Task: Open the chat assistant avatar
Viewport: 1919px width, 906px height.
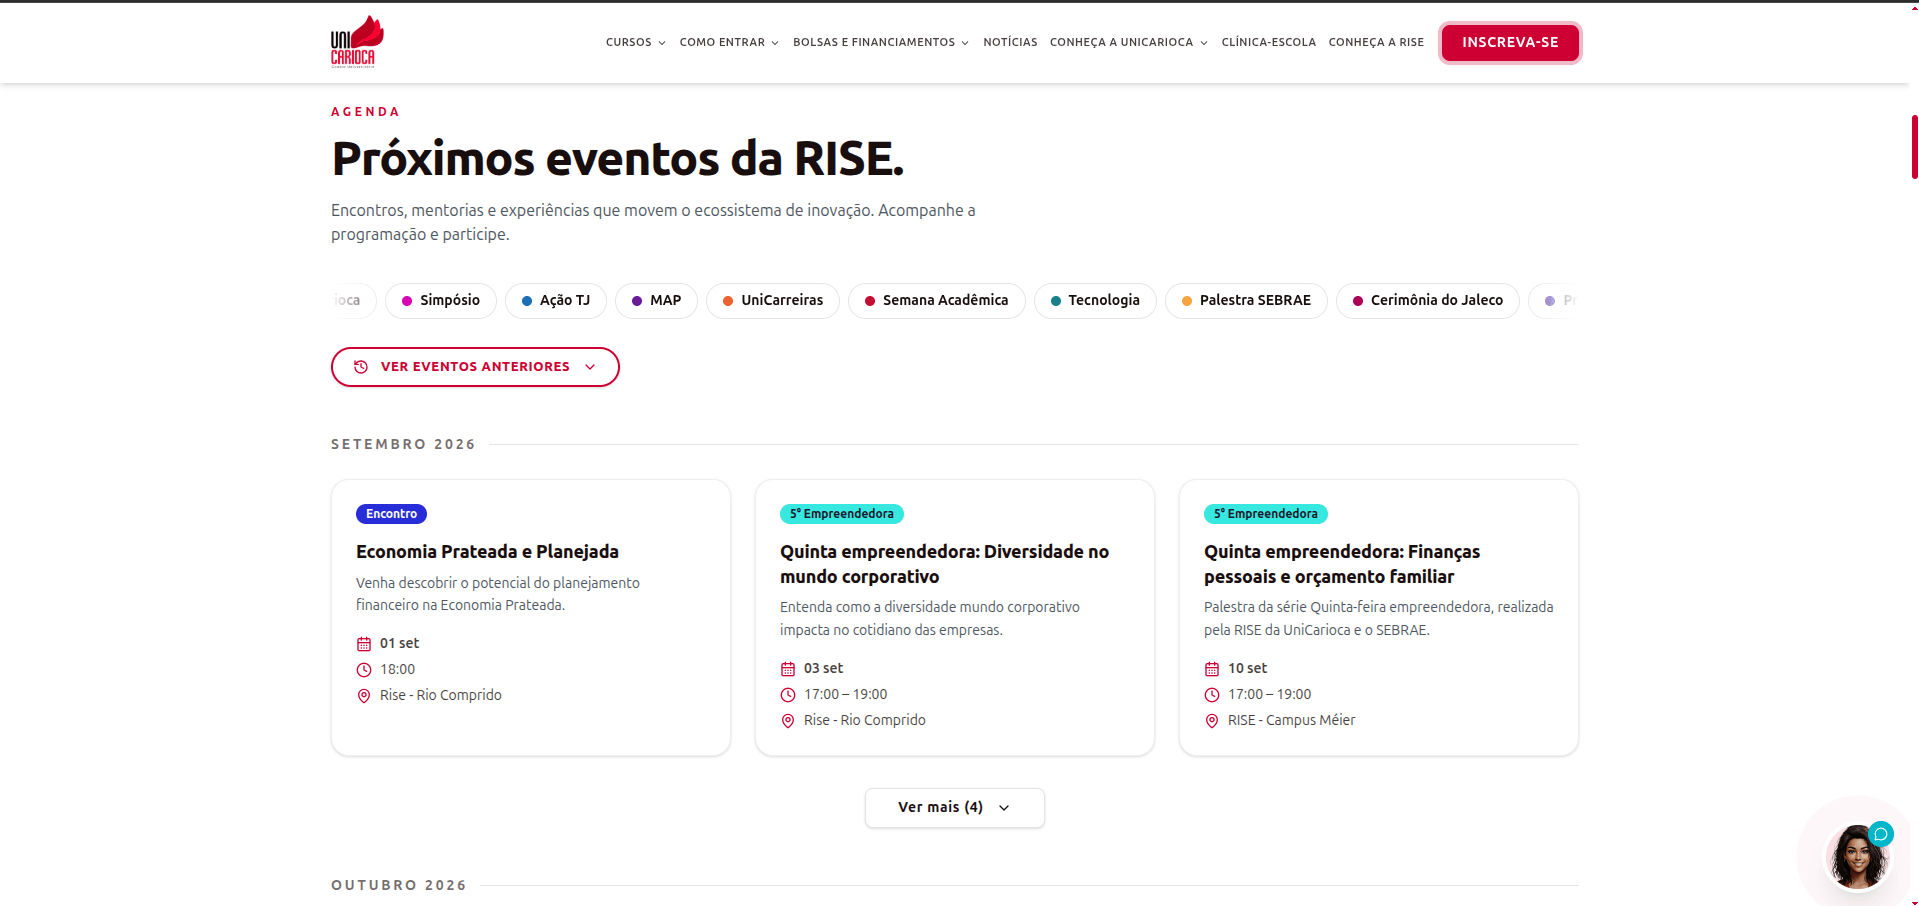Action: point(1856,856)
